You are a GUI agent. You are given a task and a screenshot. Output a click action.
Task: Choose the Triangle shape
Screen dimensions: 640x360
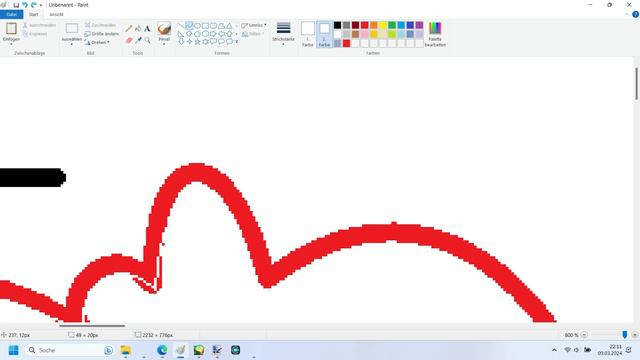(x=229, y=26)
